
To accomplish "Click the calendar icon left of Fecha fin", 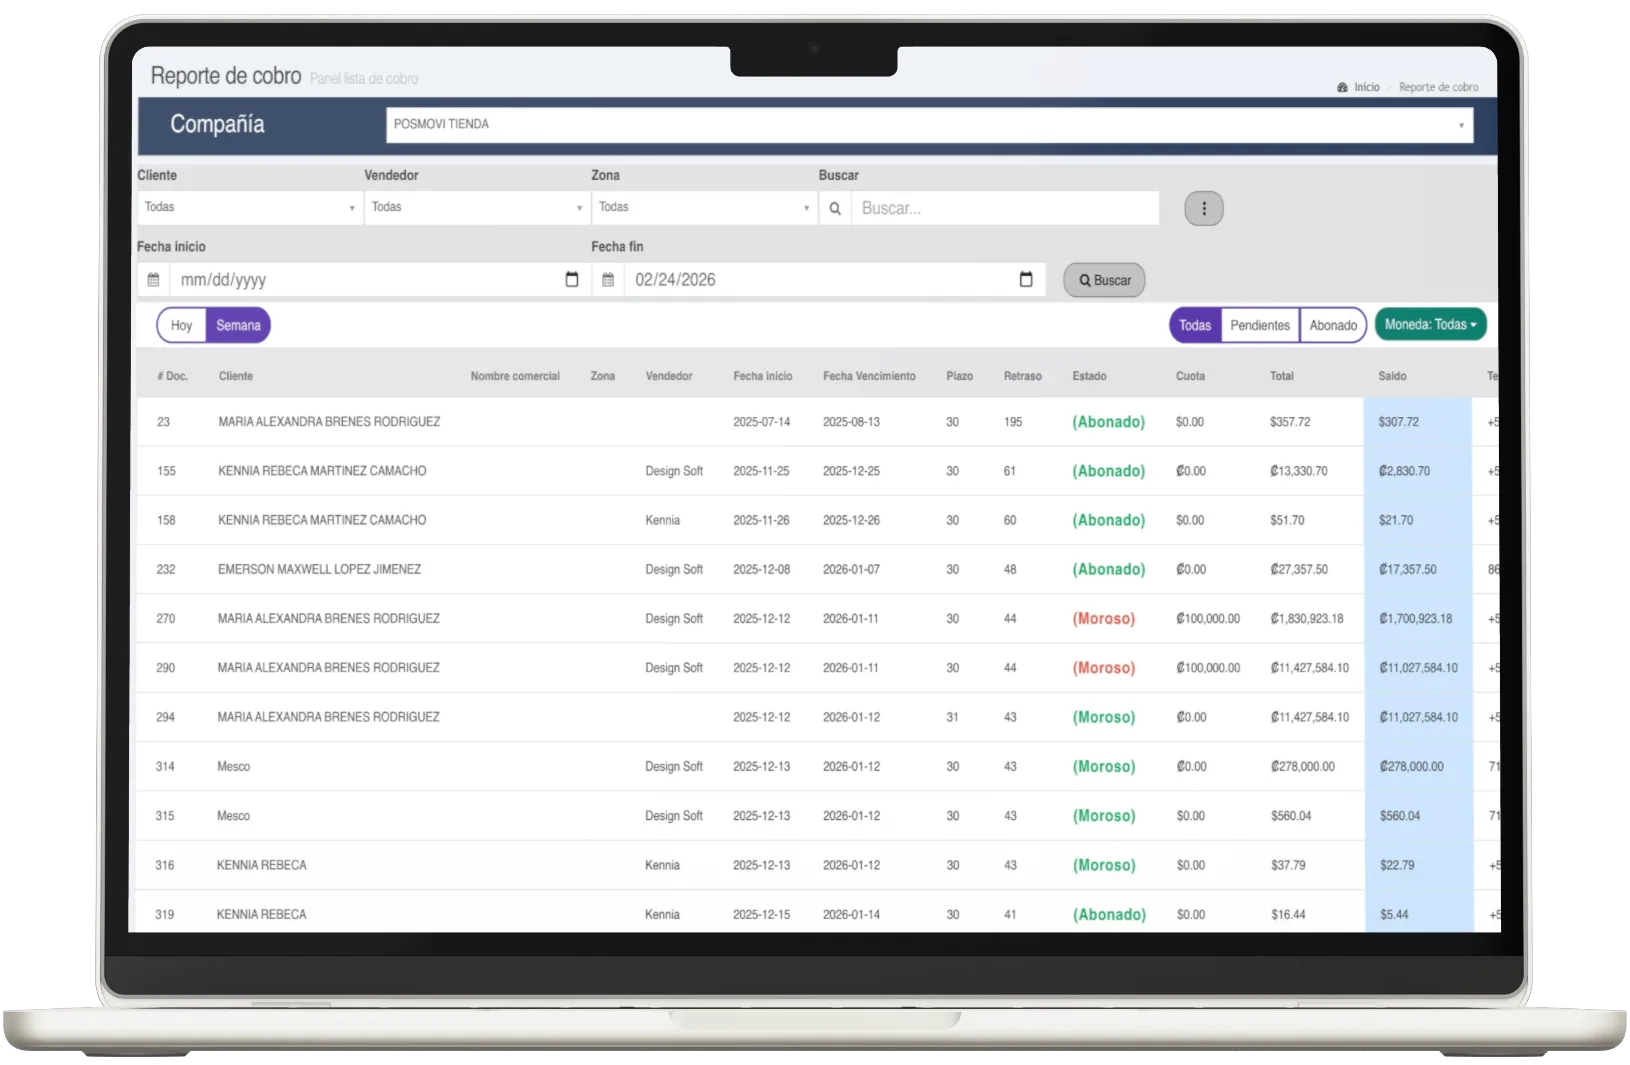I will point(608,280).
